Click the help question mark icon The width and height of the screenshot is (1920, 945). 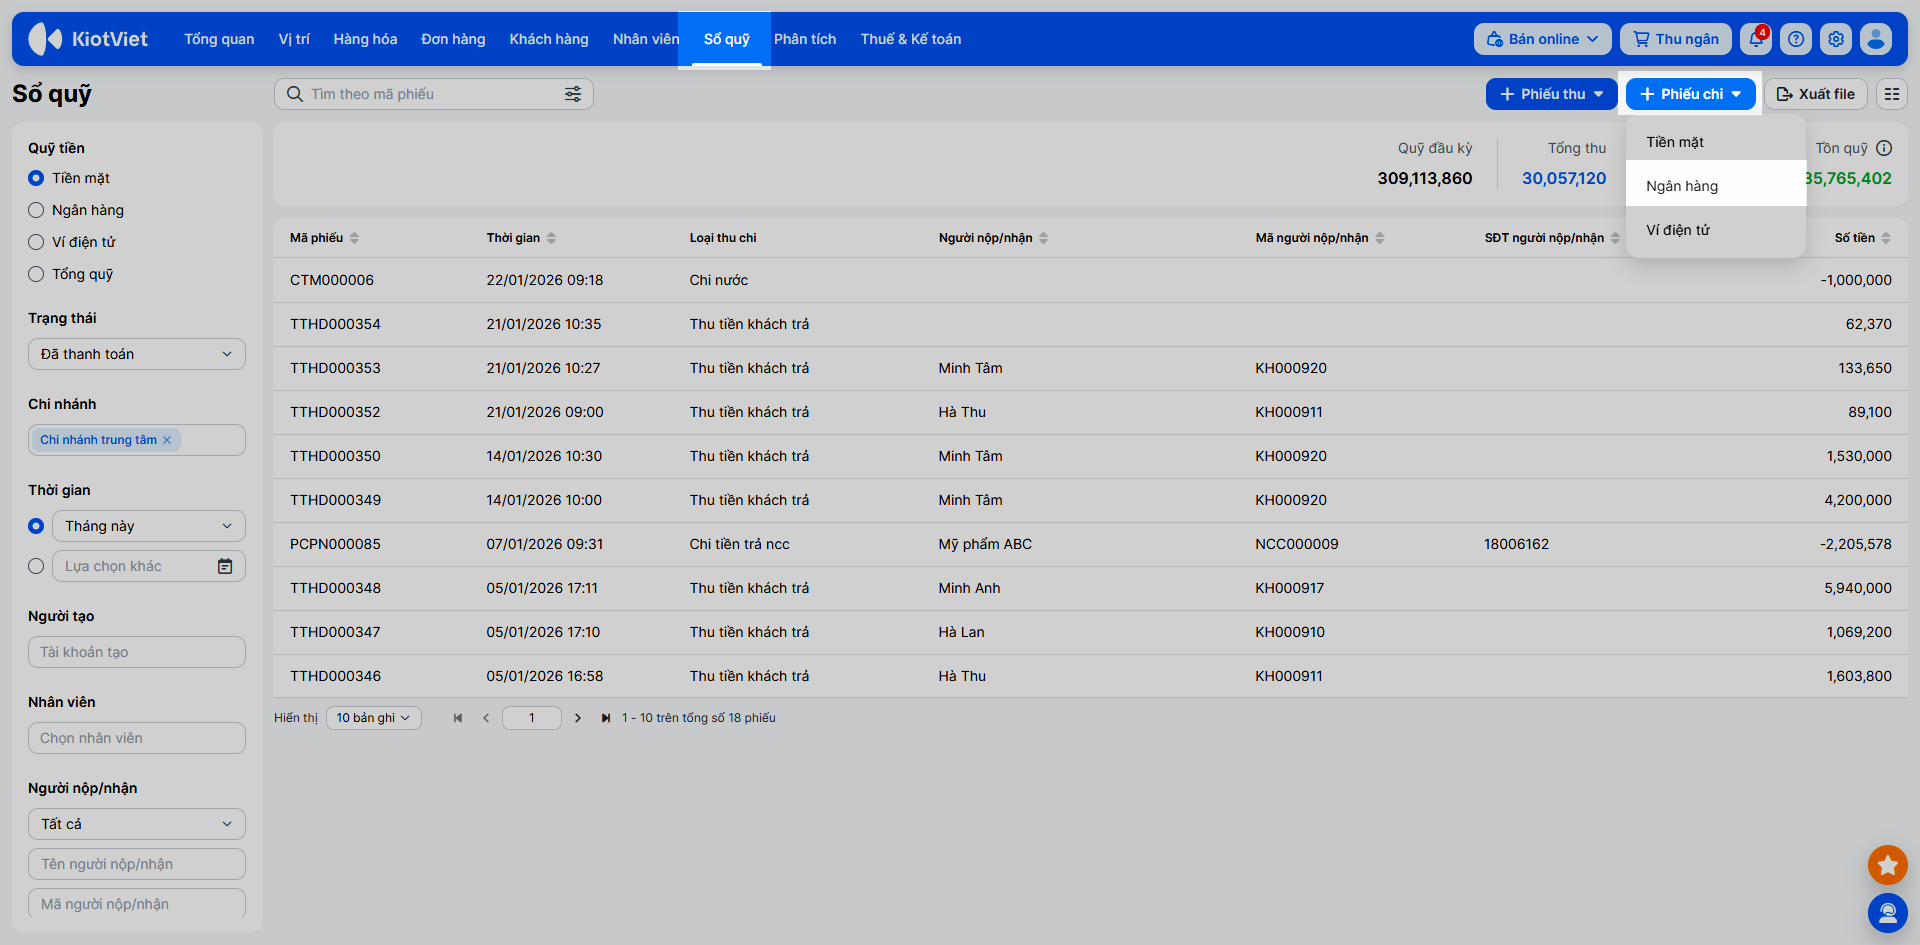coord(1796,39)
